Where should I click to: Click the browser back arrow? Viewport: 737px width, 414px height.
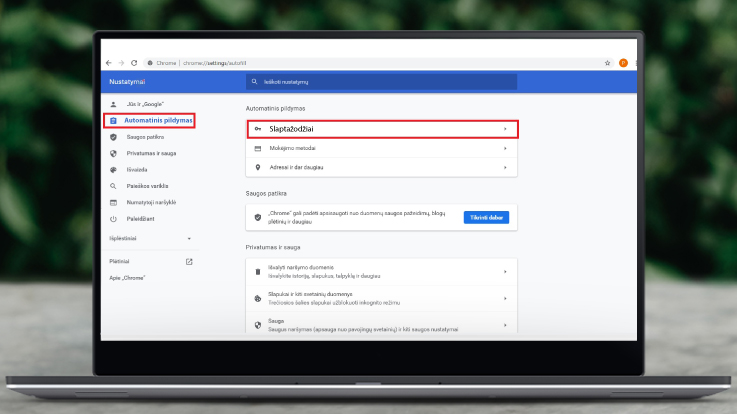[x=110, y=62]
